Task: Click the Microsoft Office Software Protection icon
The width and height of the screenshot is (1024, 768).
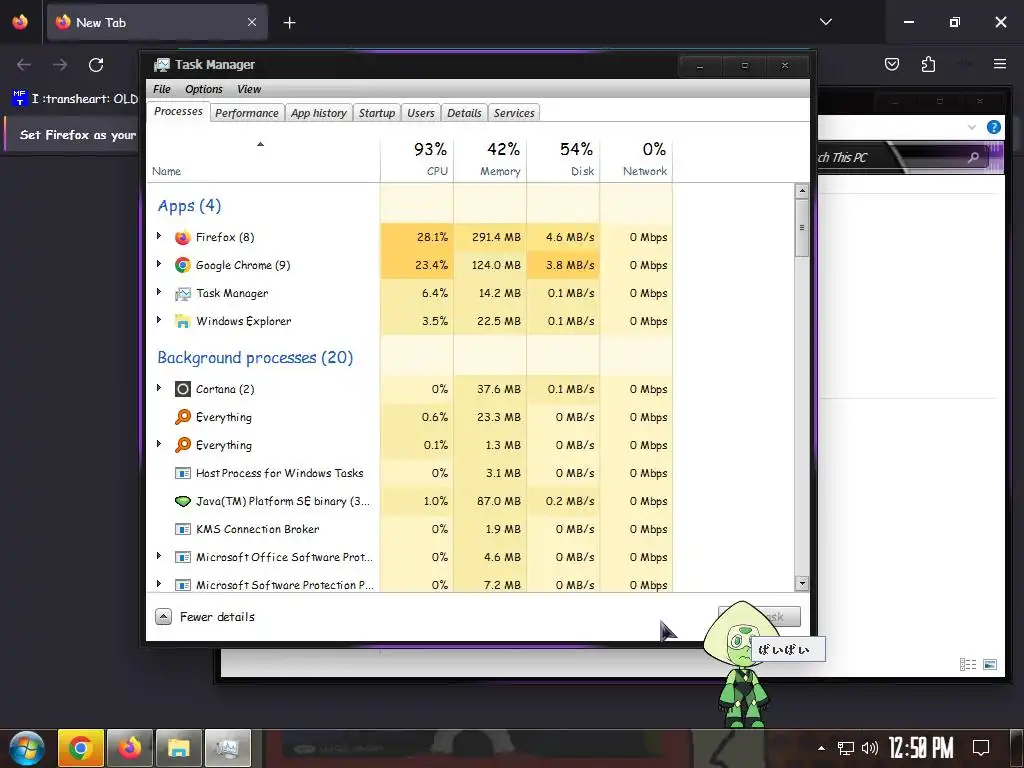Action: click(x=183, y=557)
